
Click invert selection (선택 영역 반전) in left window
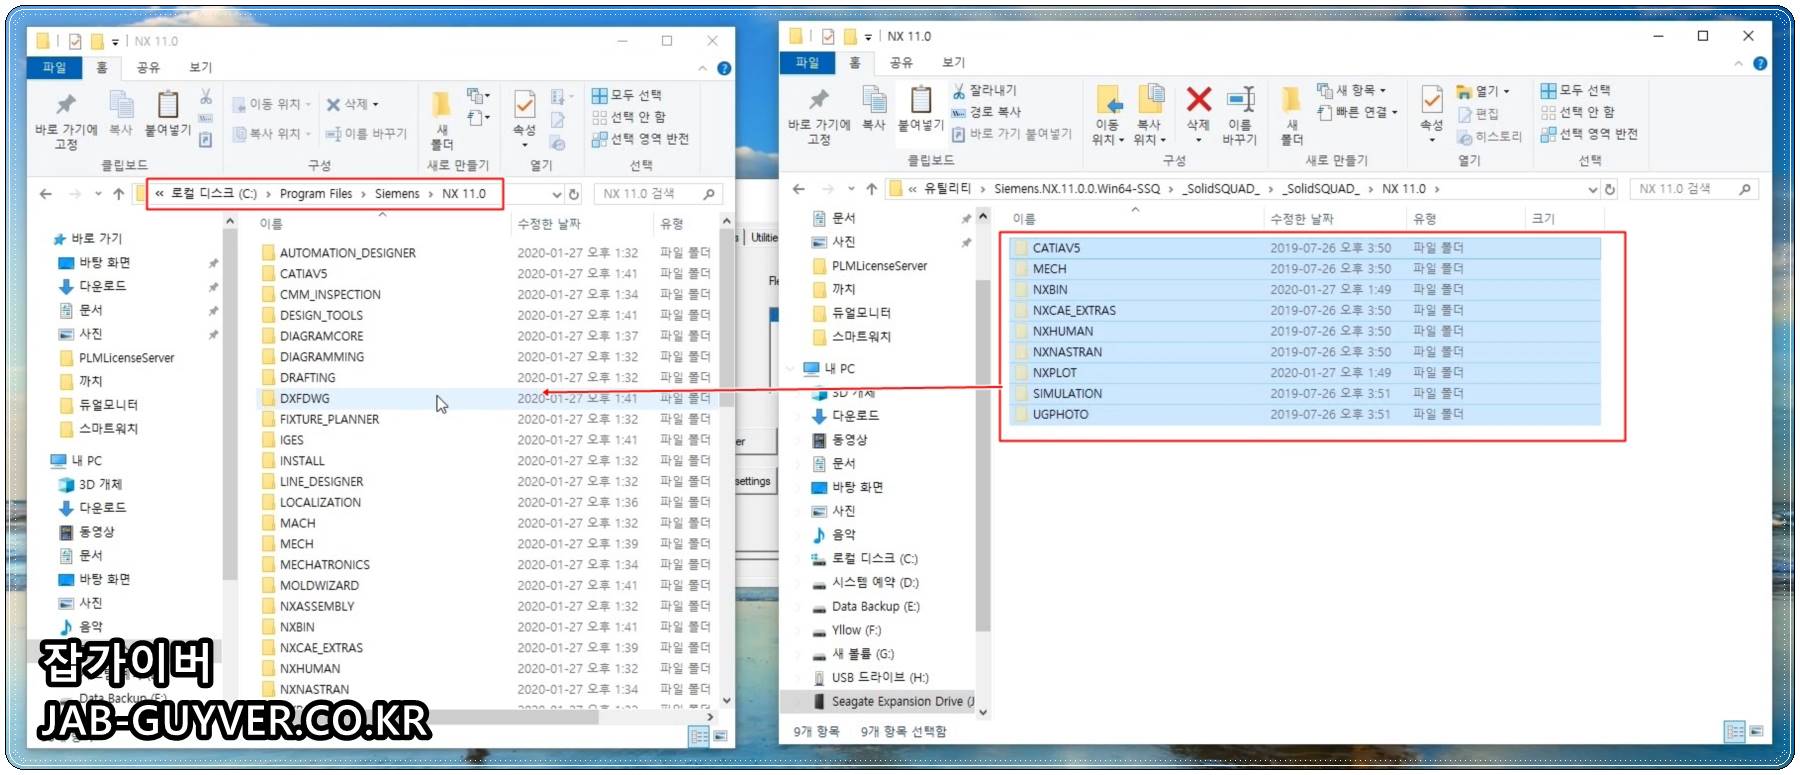tap(641, 139)
